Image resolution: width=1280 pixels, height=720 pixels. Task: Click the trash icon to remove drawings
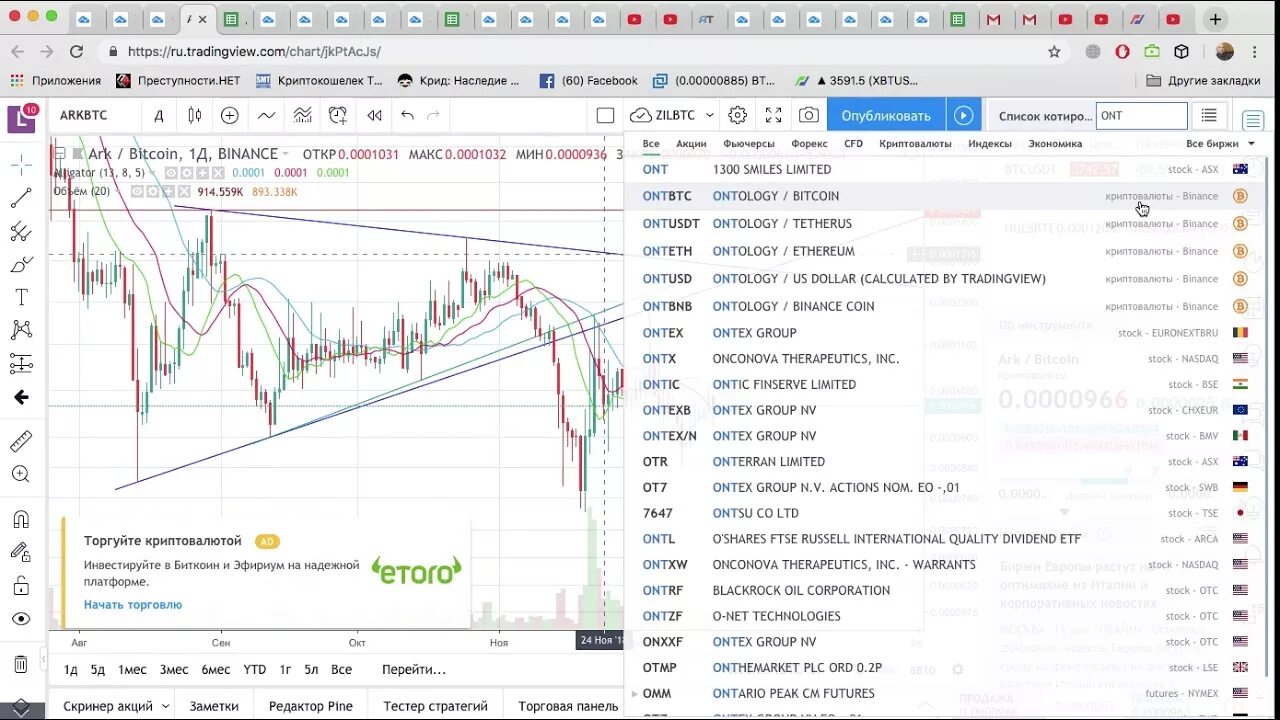click(x=21, y=664)
